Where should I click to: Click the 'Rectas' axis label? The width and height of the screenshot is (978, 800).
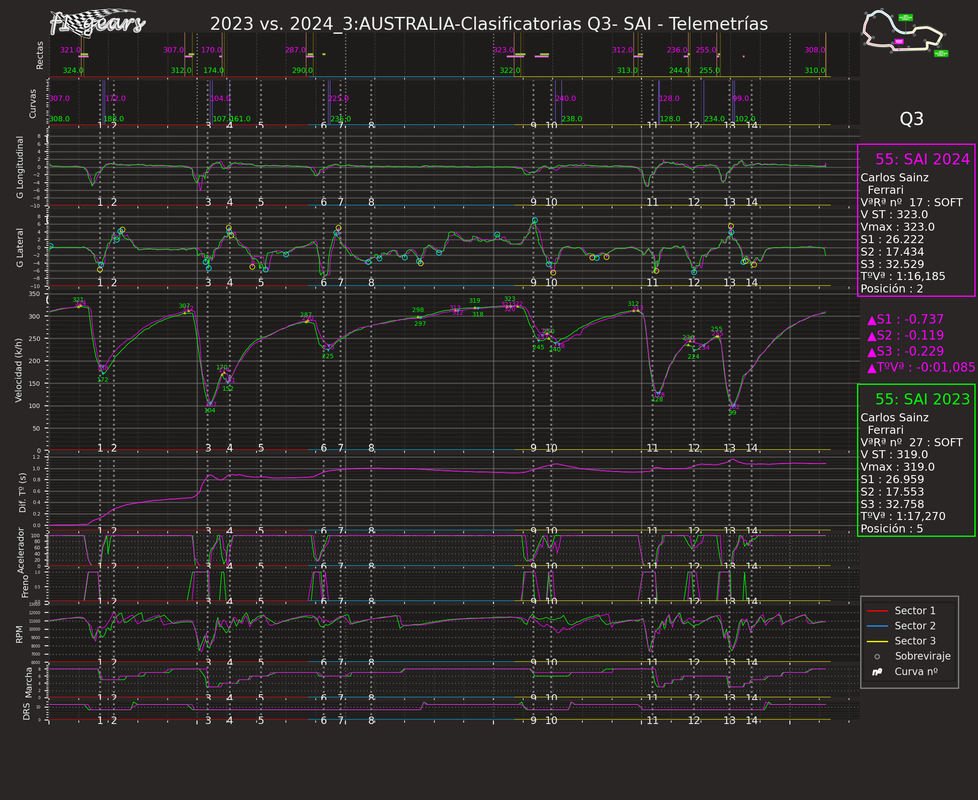pos(40,55)
